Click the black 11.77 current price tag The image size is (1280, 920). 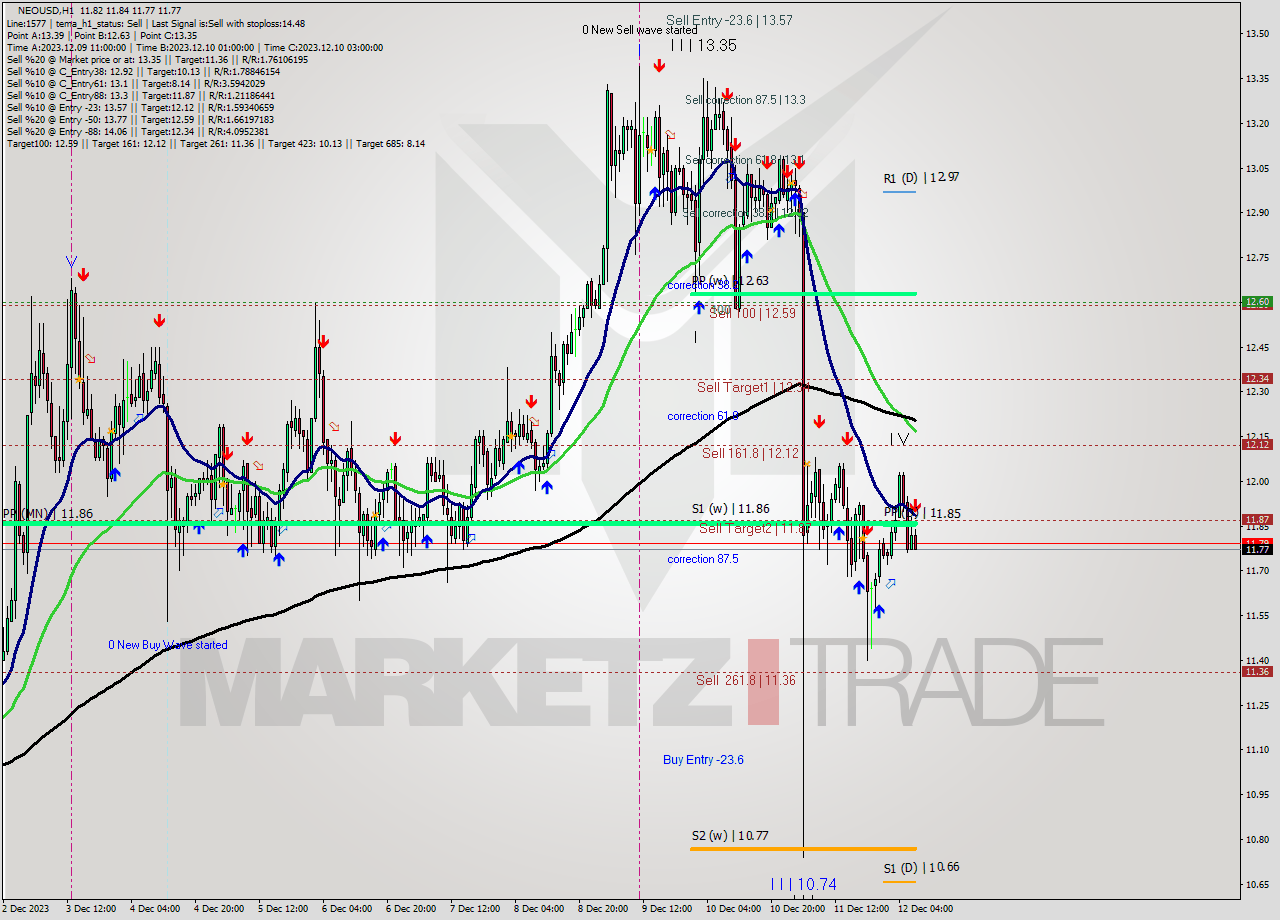tap(1256, 549)
